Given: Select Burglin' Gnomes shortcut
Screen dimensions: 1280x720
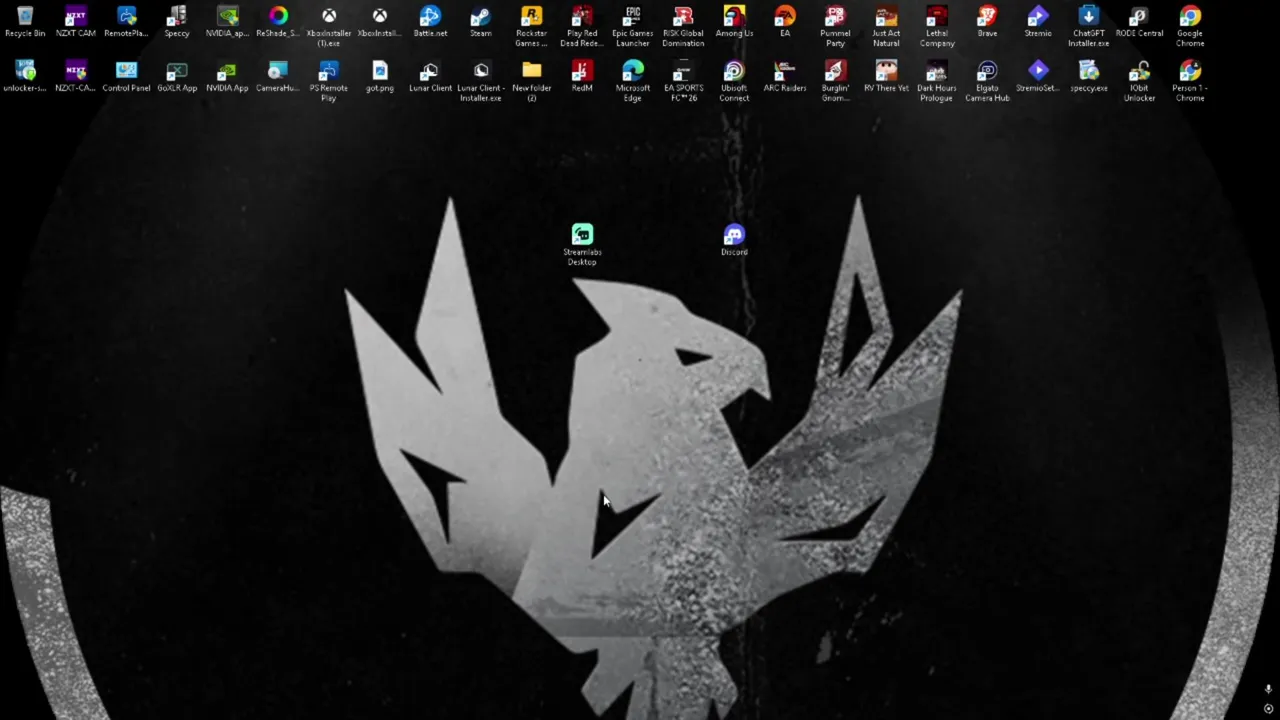Looking at the screenshot, I should coord(835,82).
